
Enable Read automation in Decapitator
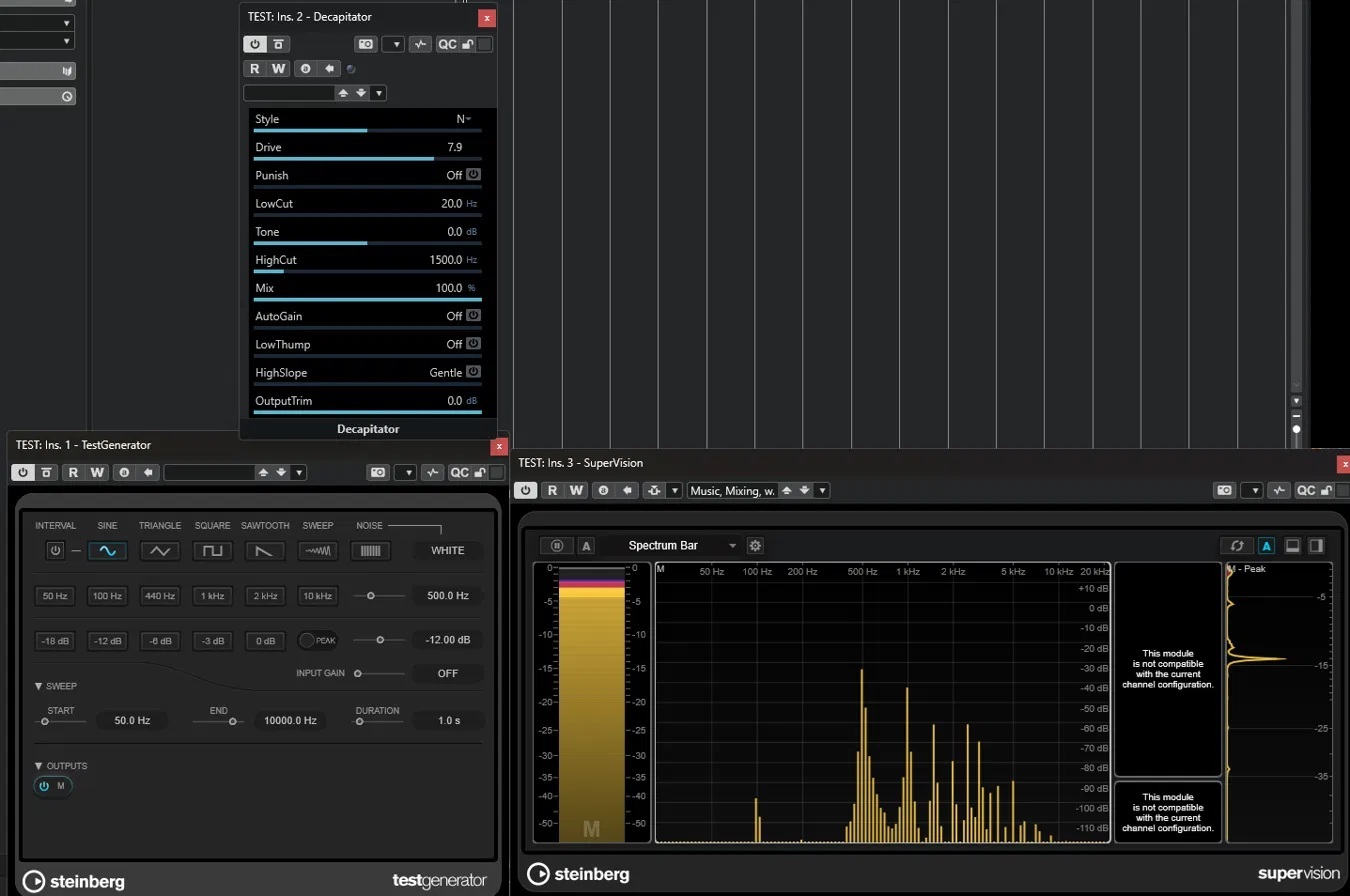pyautogui.click(x=254, y=69)
